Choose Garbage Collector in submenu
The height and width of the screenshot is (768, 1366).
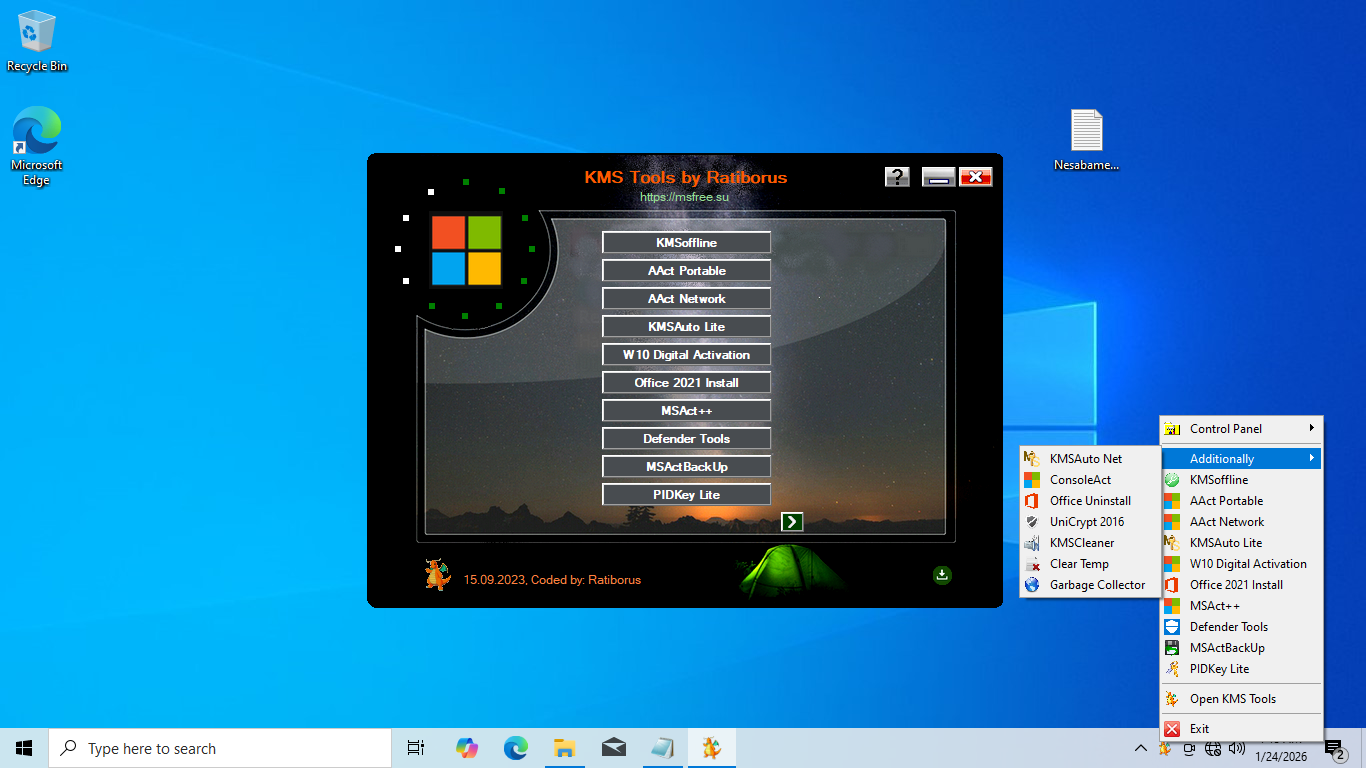1096,585
